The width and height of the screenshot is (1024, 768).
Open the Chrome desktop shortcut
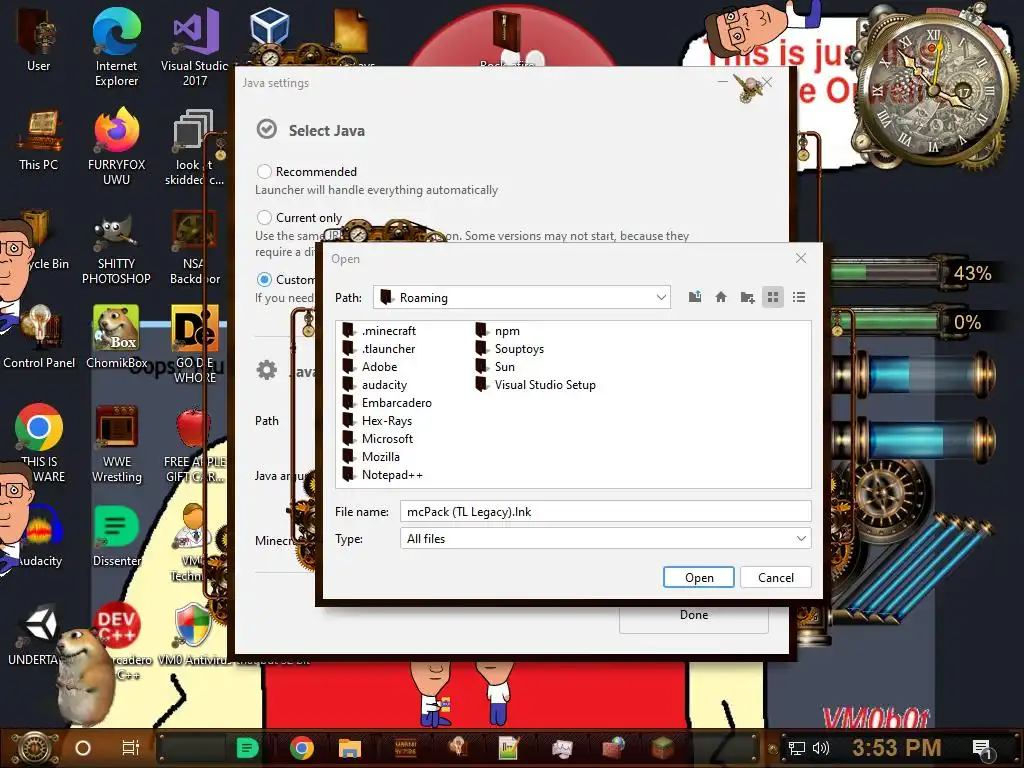click(39, 428)
